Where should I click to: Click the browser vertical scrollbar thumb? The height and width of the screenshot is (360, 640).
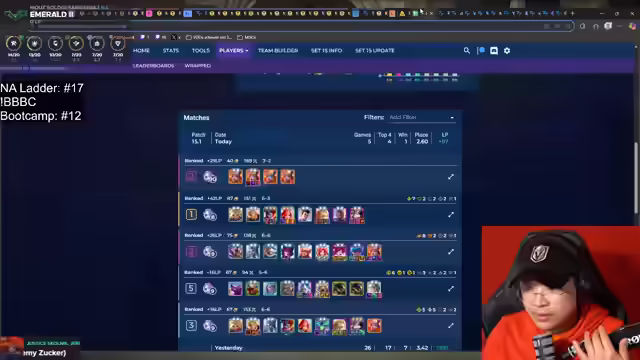(635, 178)
